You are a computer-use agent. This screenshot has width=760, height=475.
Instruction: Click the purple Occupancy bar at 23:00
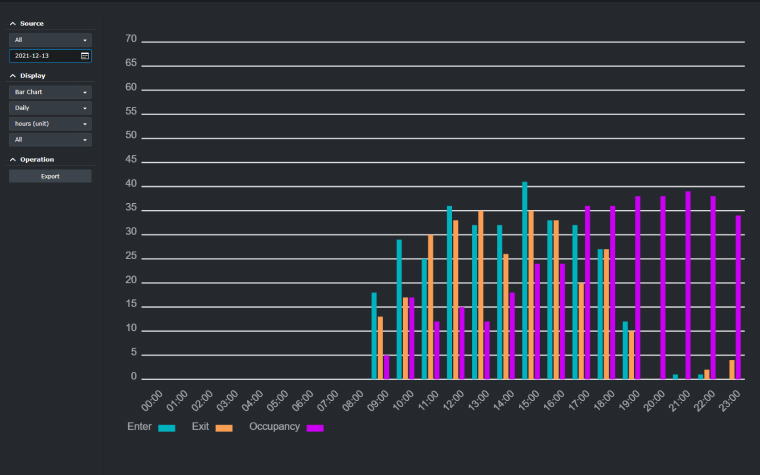738,297
